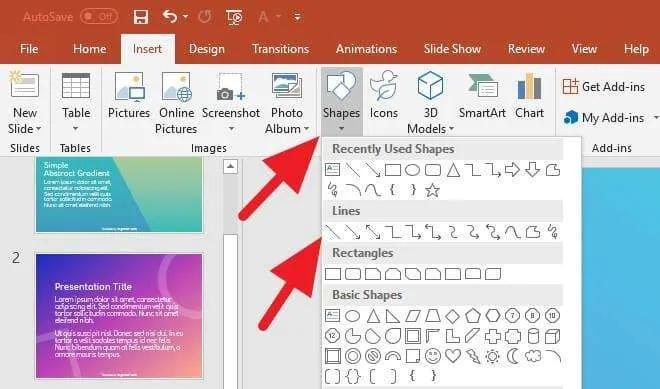This screenshot has height=389, width=660.
Task: Choose the Down Arrow in recent shapes
Action: click(532, 170)
